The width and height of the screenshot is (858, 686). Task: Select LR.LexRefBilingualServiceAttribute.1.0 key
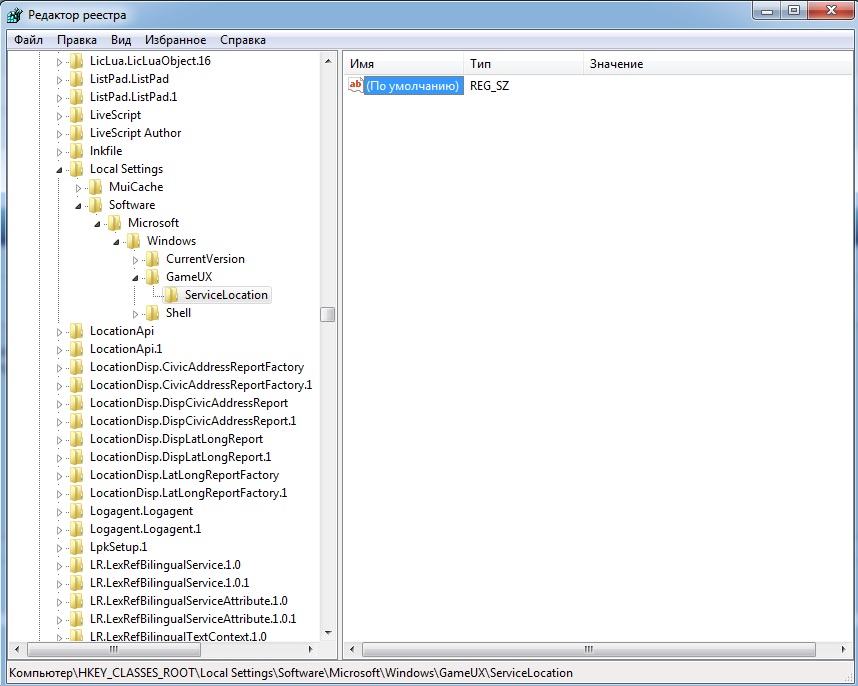click(189, 601)
